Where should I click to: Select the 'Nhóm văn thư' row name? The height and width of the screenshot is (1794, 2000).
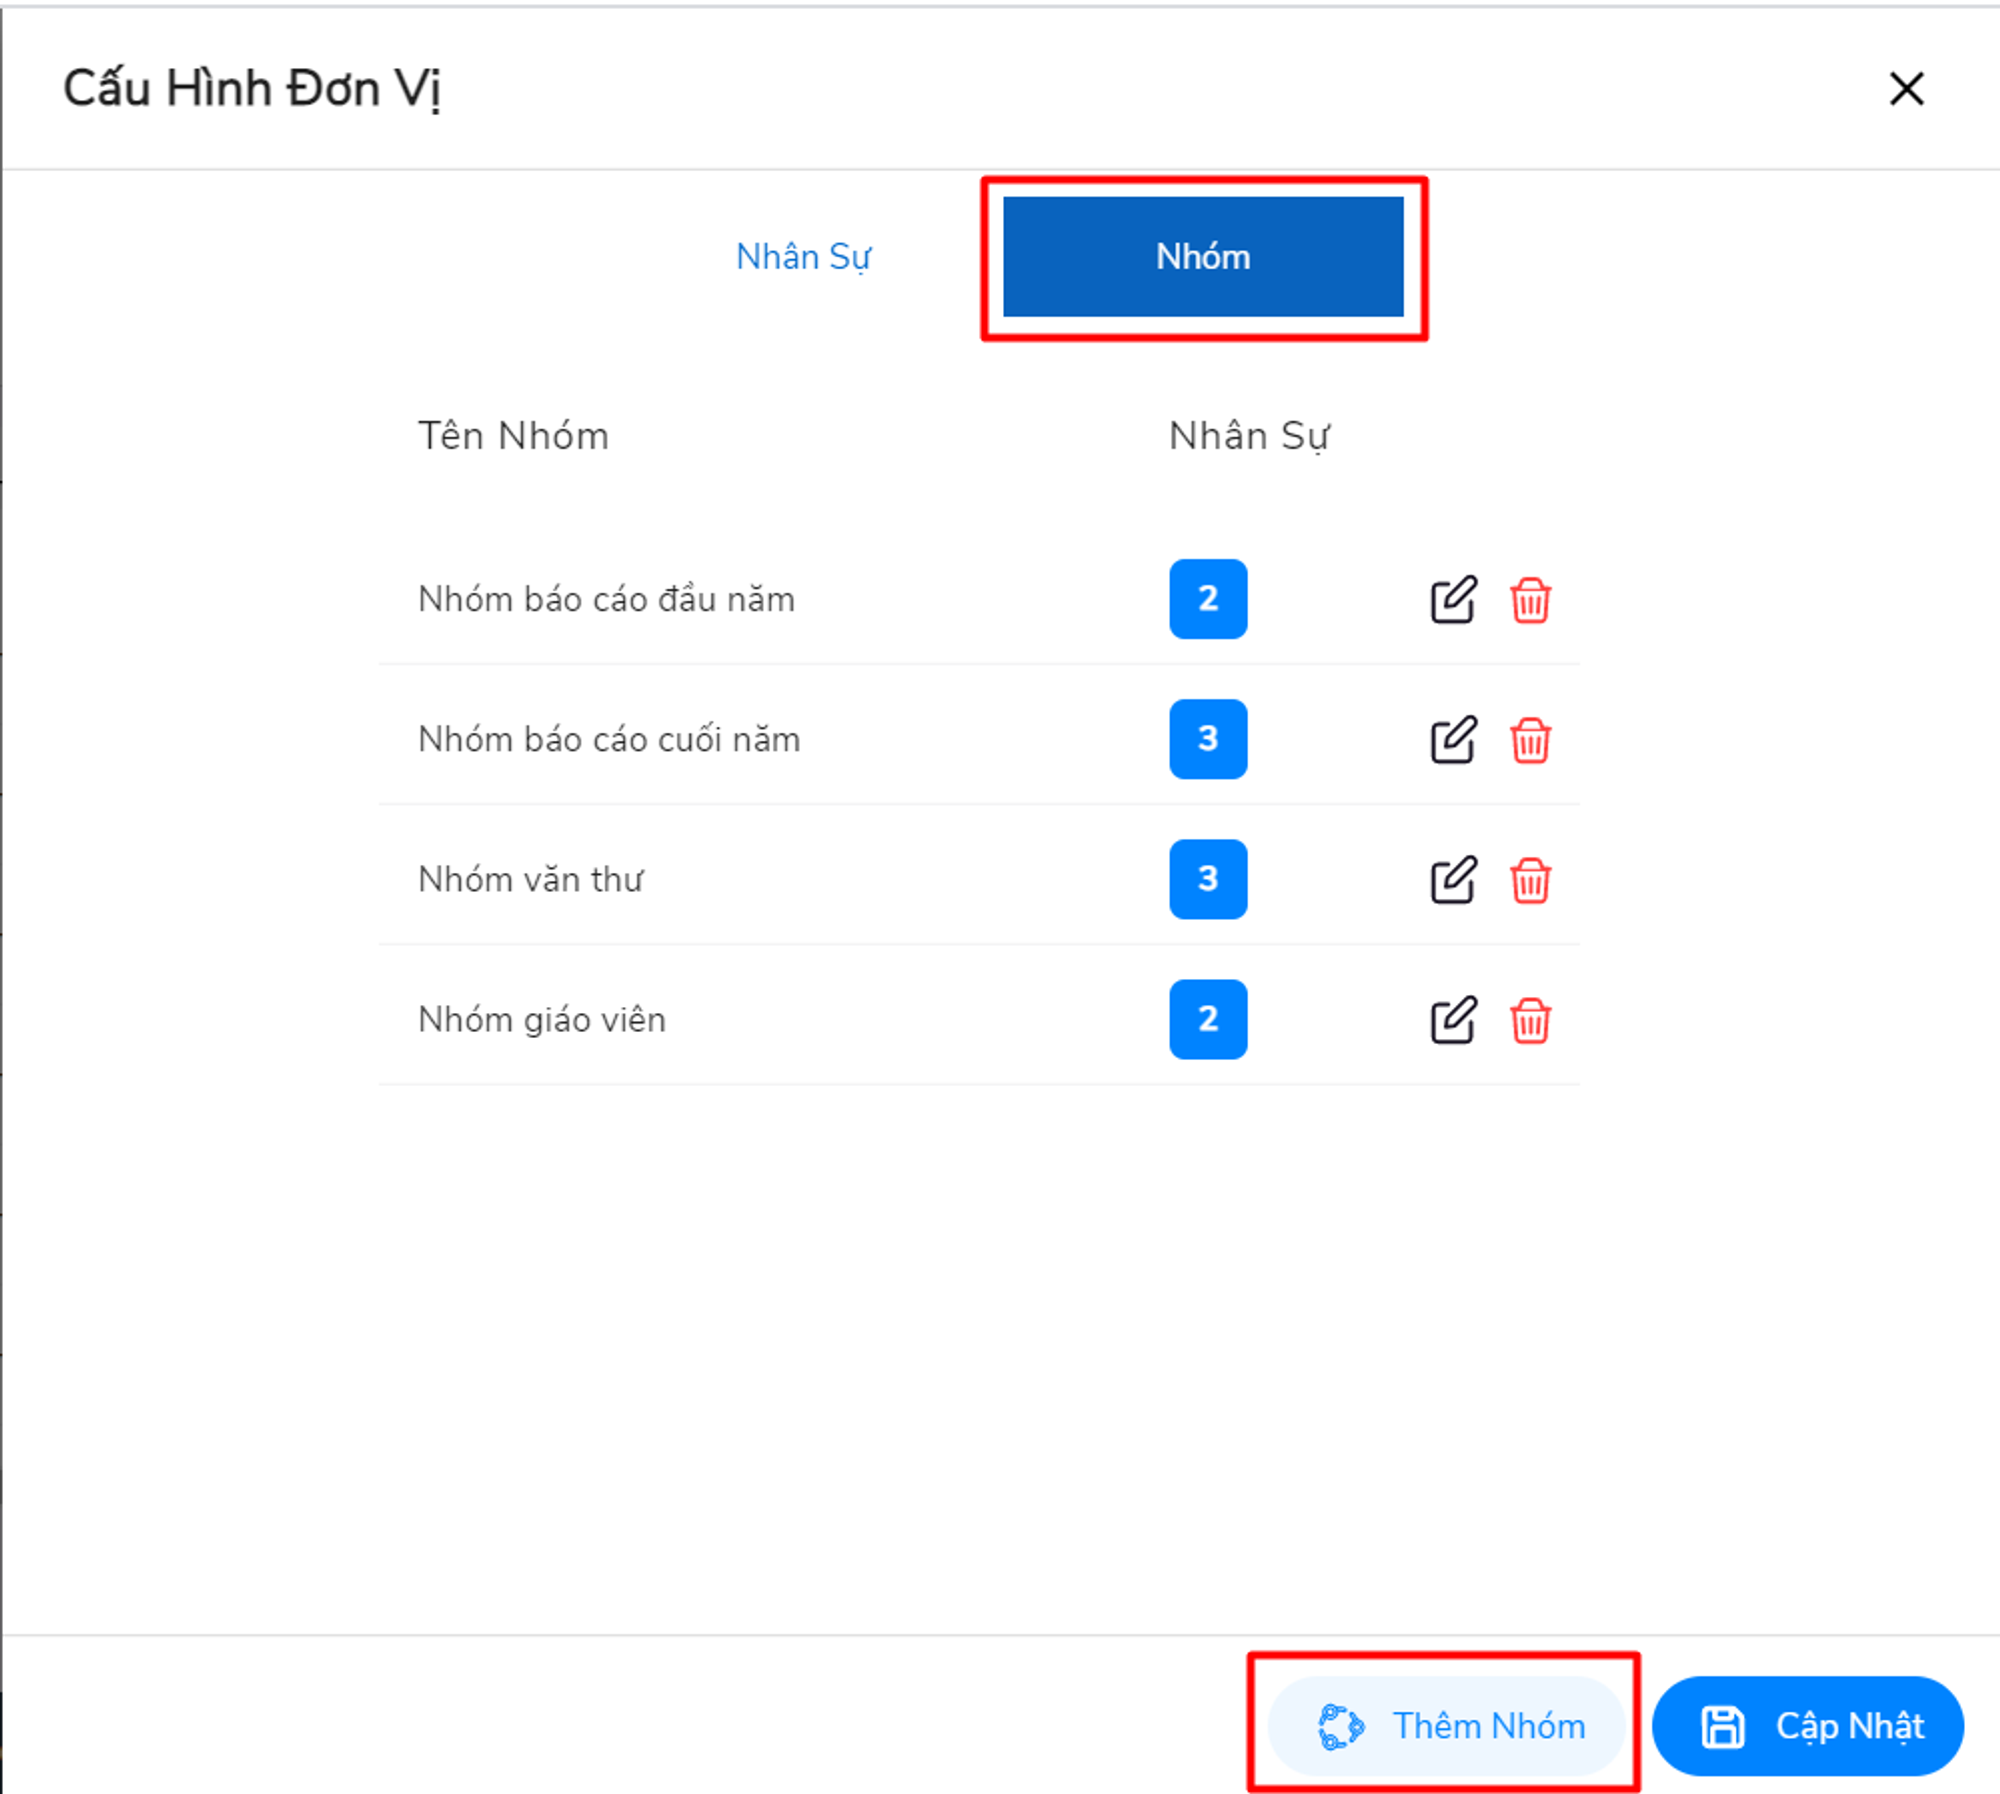[531, 880]
